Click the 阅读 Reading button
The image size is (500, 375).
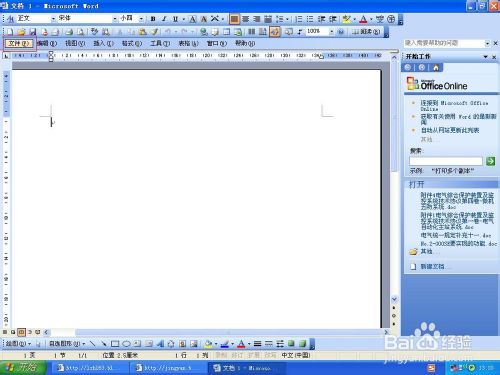366,32
